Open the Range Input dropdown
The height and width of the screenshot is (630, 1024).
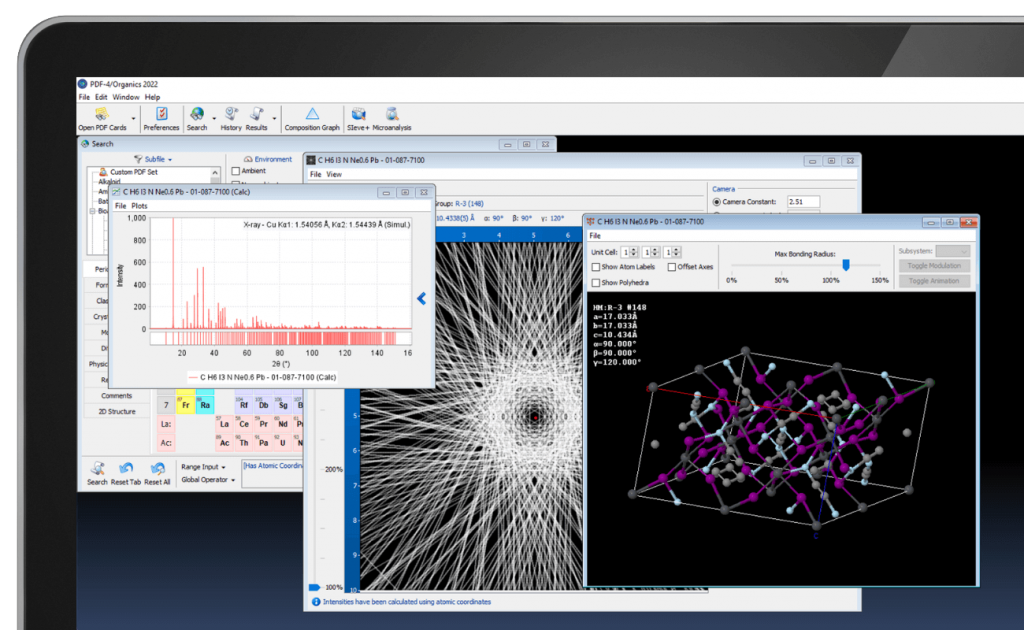(x=203, y=467)
